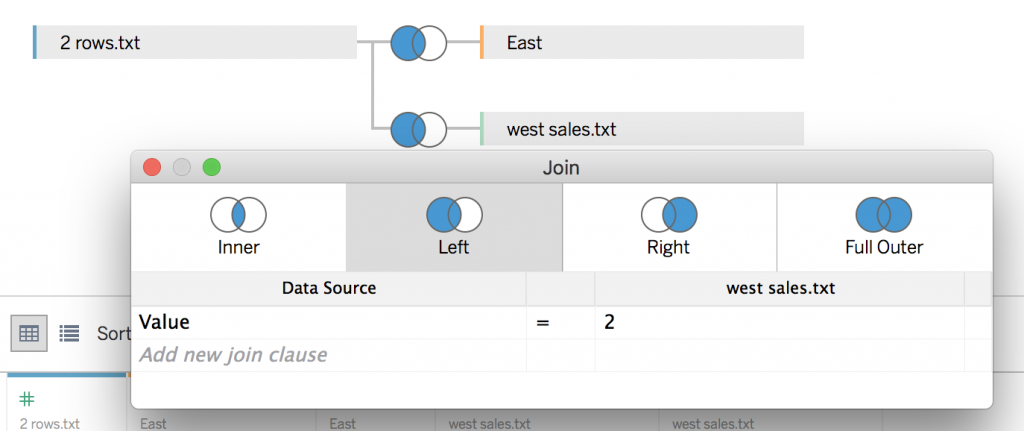Open the Value field in Data Source column
Screen dimensions: 1024x431
[328, 323]
